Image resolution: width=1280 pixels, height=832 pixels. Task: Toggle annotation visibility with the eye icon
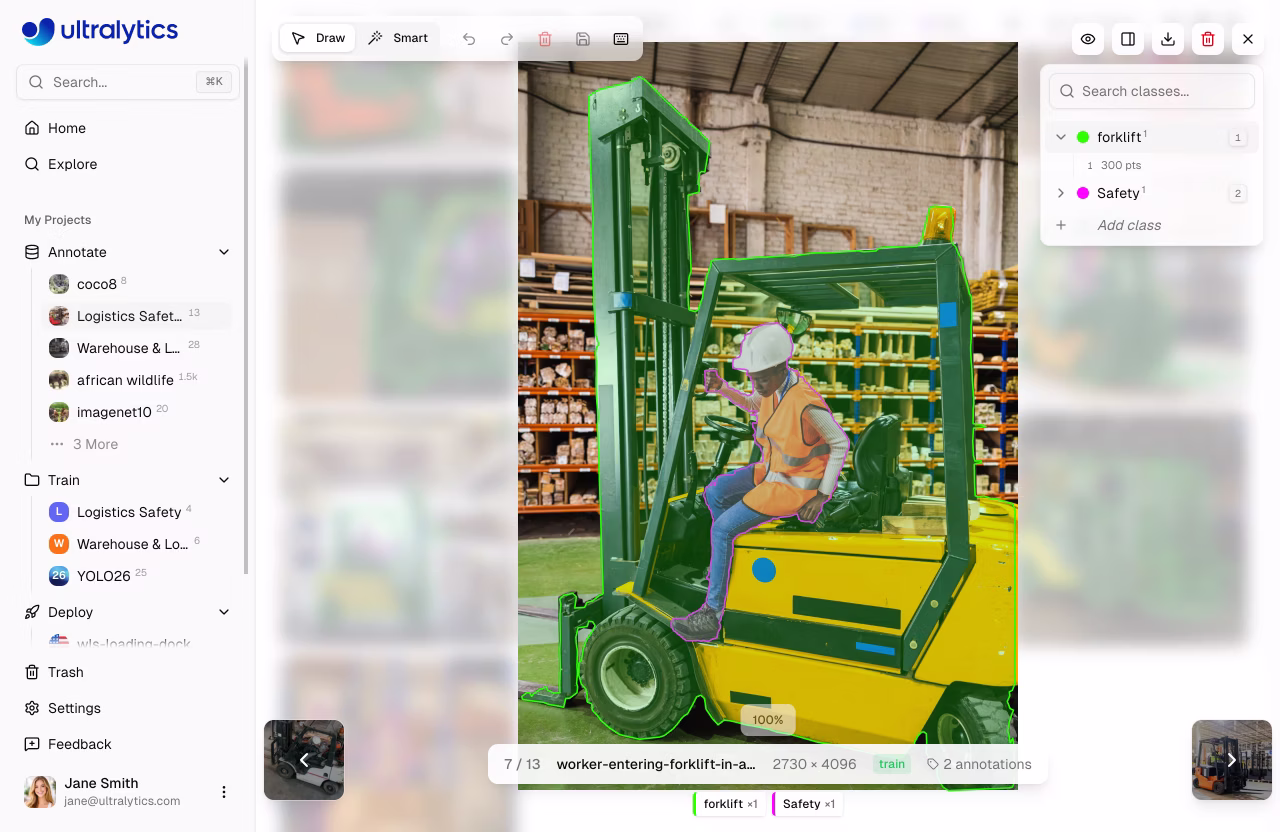pos(1088,39)
